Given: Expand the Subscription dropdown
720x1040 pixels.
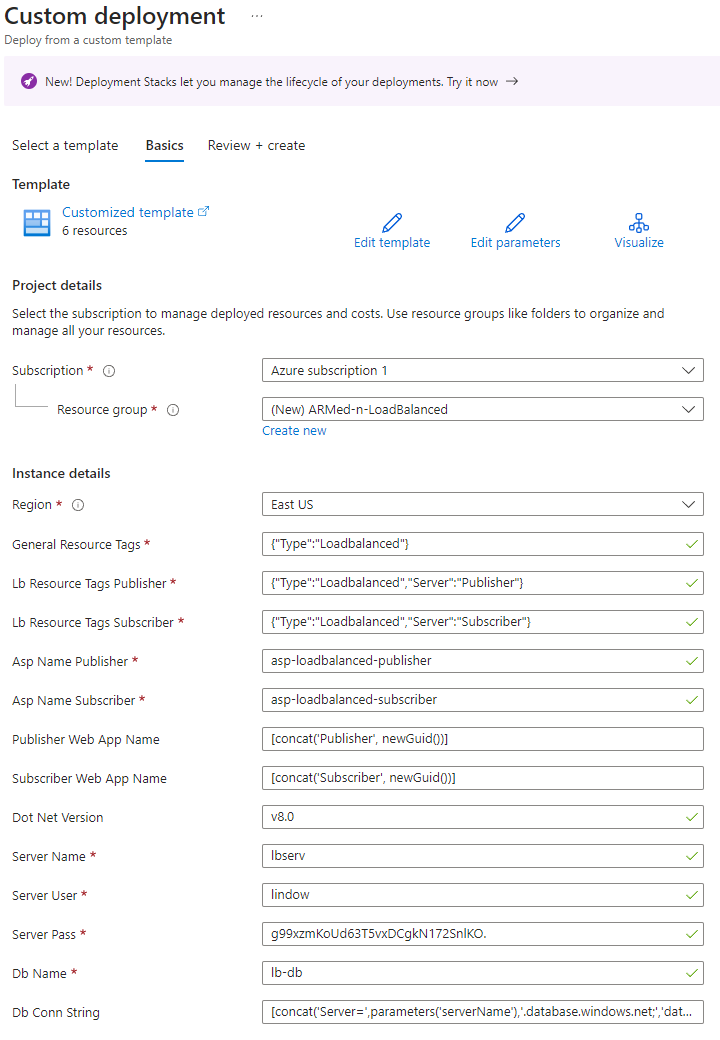Looking at the screenshot, I should [483, 370].
